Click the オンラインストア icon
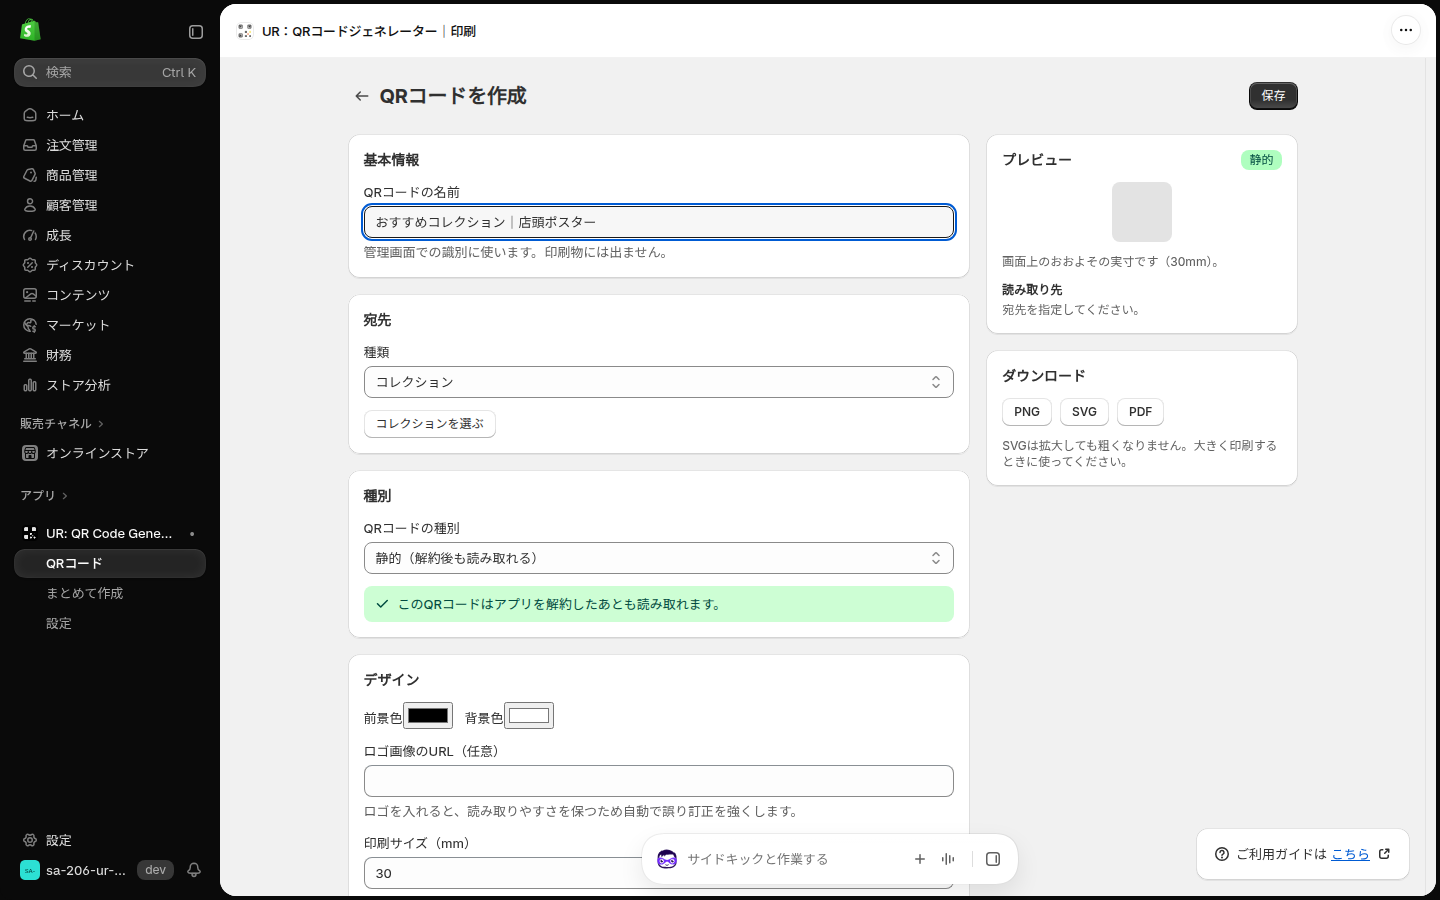 click(30, 453)
